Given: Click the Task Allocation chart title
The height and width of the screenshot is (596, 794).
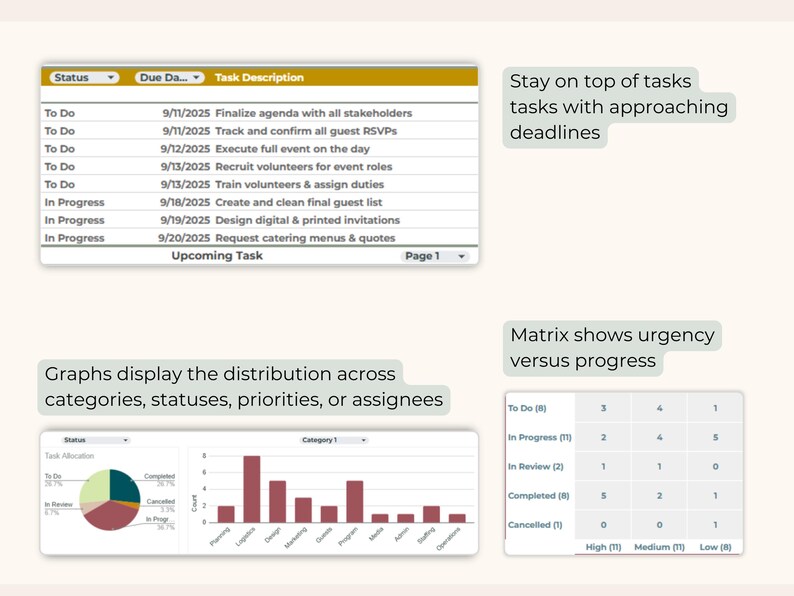Looking at the screenshot, I should 69,456.
